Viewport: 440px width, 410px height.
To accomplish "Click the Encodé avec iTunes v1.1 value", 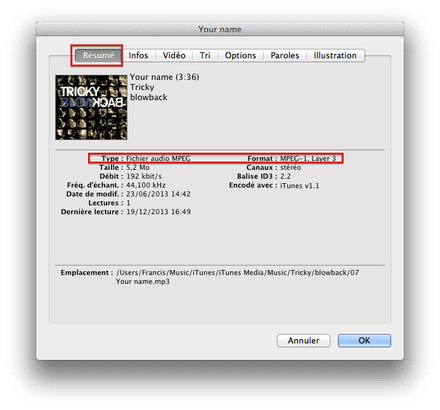I will [x=300, y=186].
